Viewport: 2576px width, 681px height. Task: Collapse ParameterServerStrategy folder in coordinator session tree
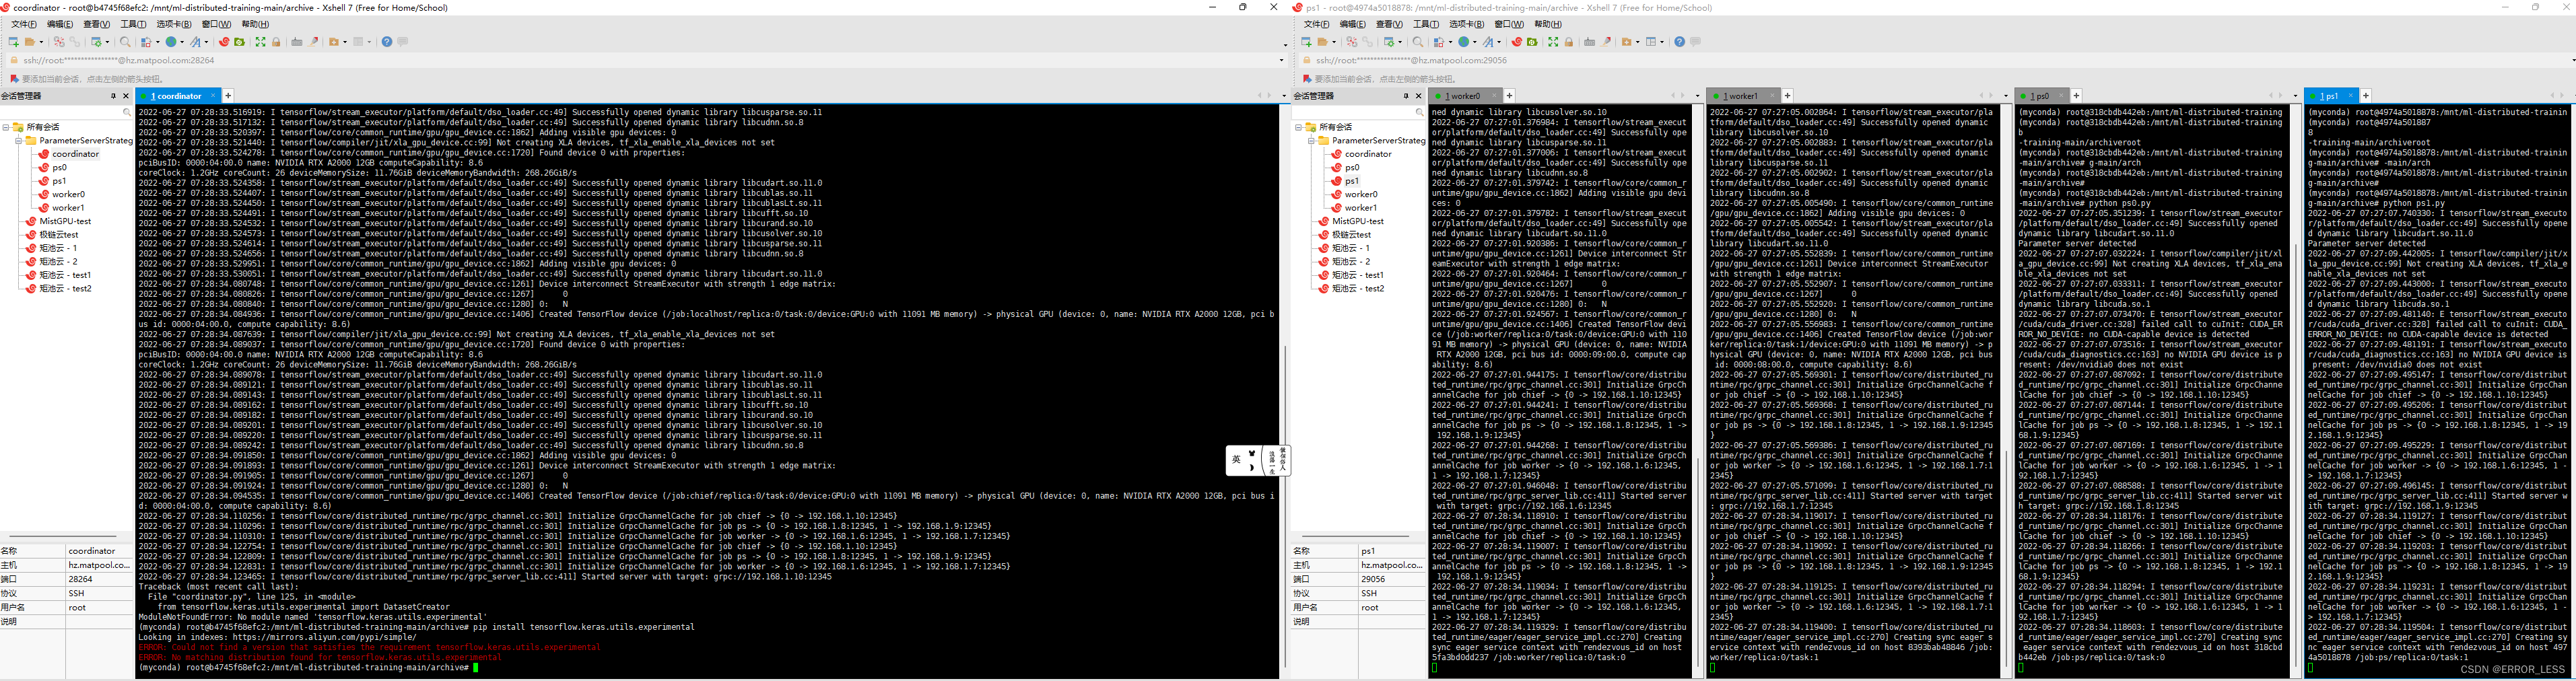[x=18, y=141]
